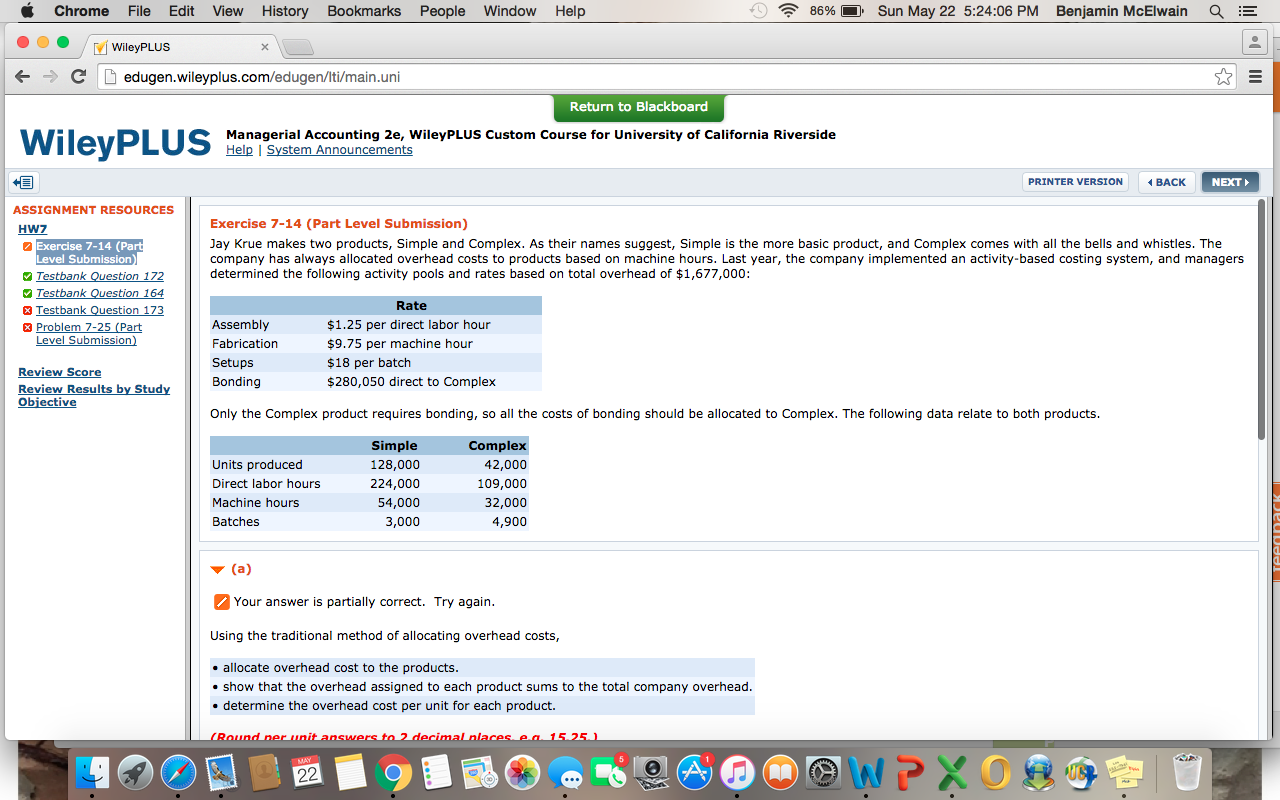This screenshot has width=1280, height=800.
Task: Open Microsoft Excel from the dock
Action: [952, 772]
